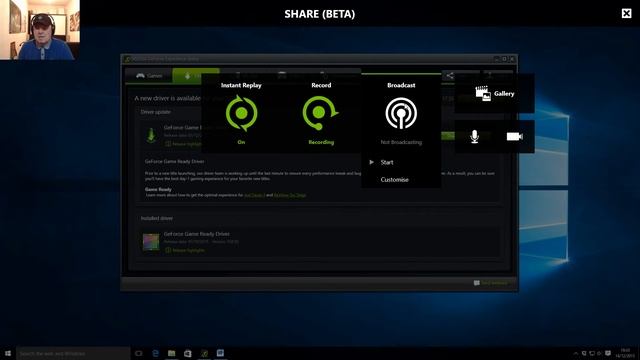Click the "Instant Replay" heading

point(241,85)
